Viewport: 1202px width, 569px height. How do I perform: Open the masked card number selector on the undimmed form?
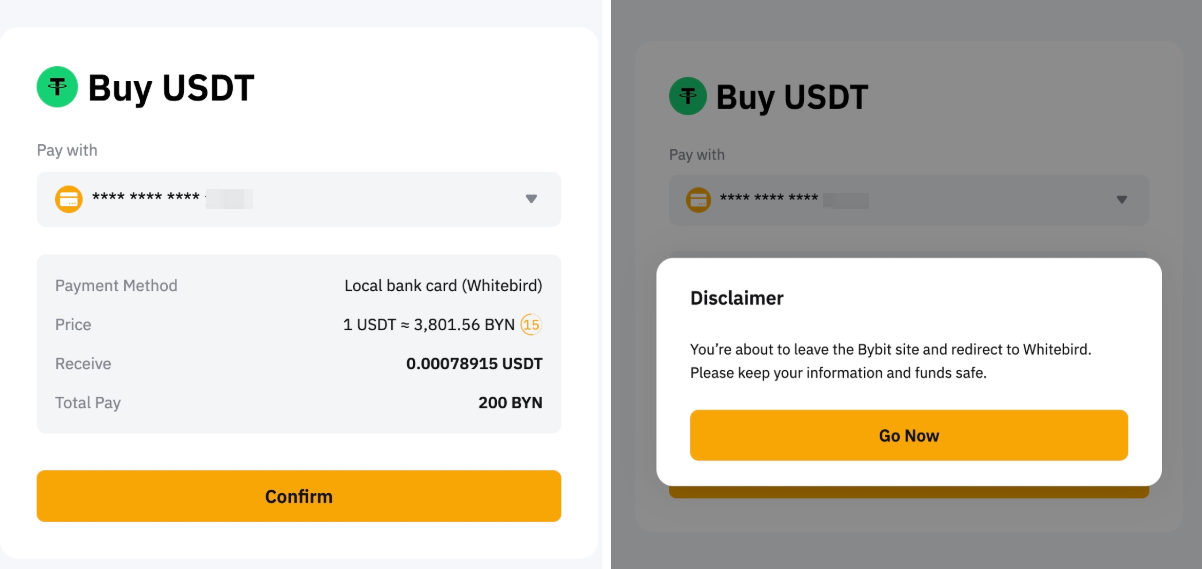click(x=170, y=199)
